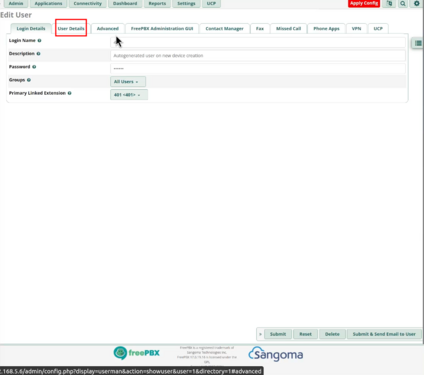
Task: Click Submit & Send Email to User
Action: pyautogui.click(x=384, y=334)
